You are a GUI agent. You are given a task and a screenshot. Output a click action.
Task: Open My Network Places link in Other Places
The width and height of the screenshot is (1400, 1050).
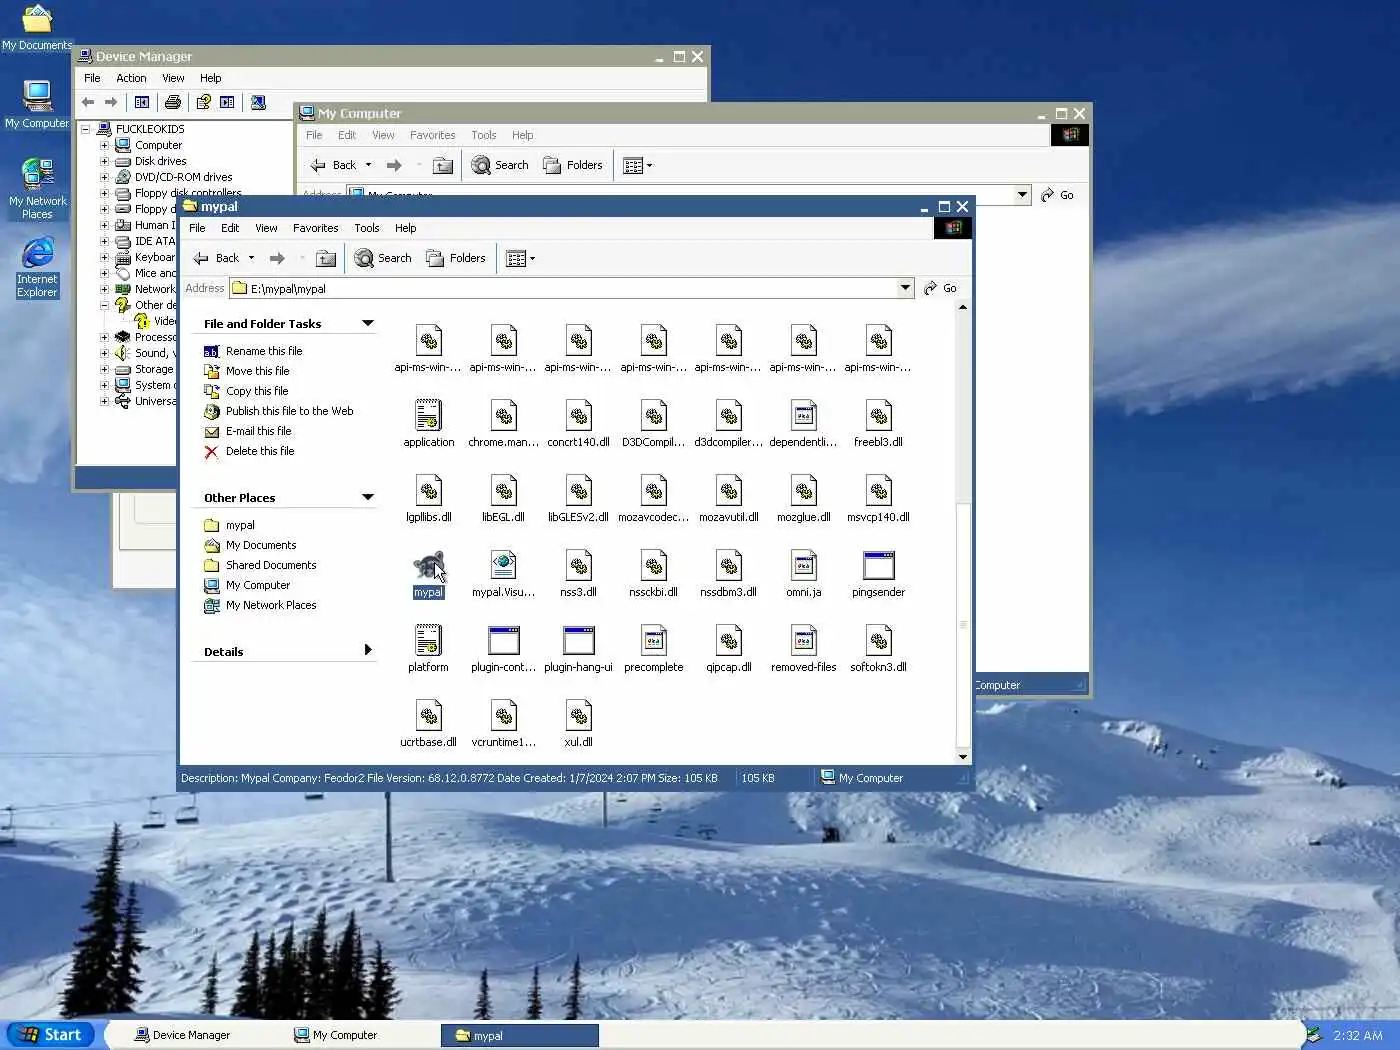pyautogui.click(x=271, y=605)
